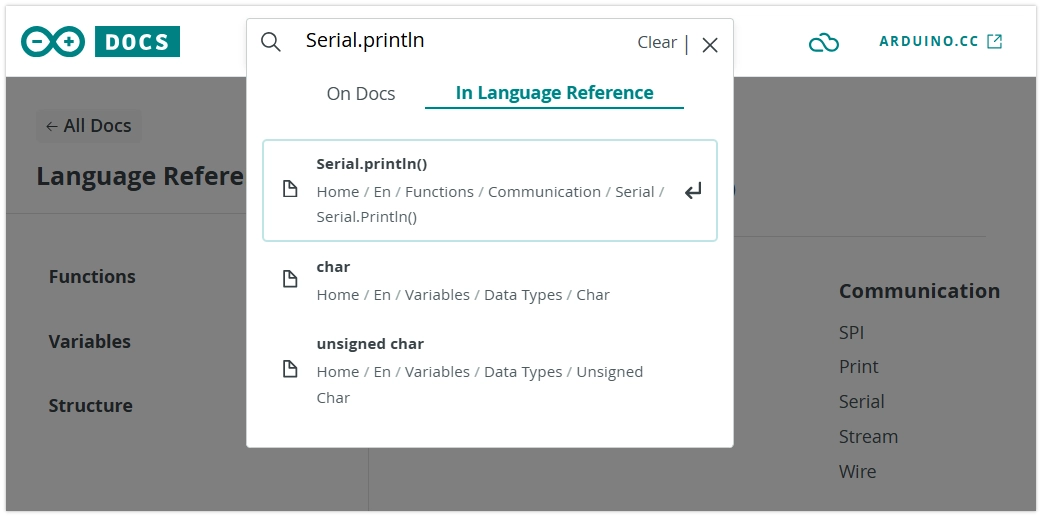The image size is (1042, 517).
Task: Click the document icon next to char result
Action: click(x=290, y=280)
